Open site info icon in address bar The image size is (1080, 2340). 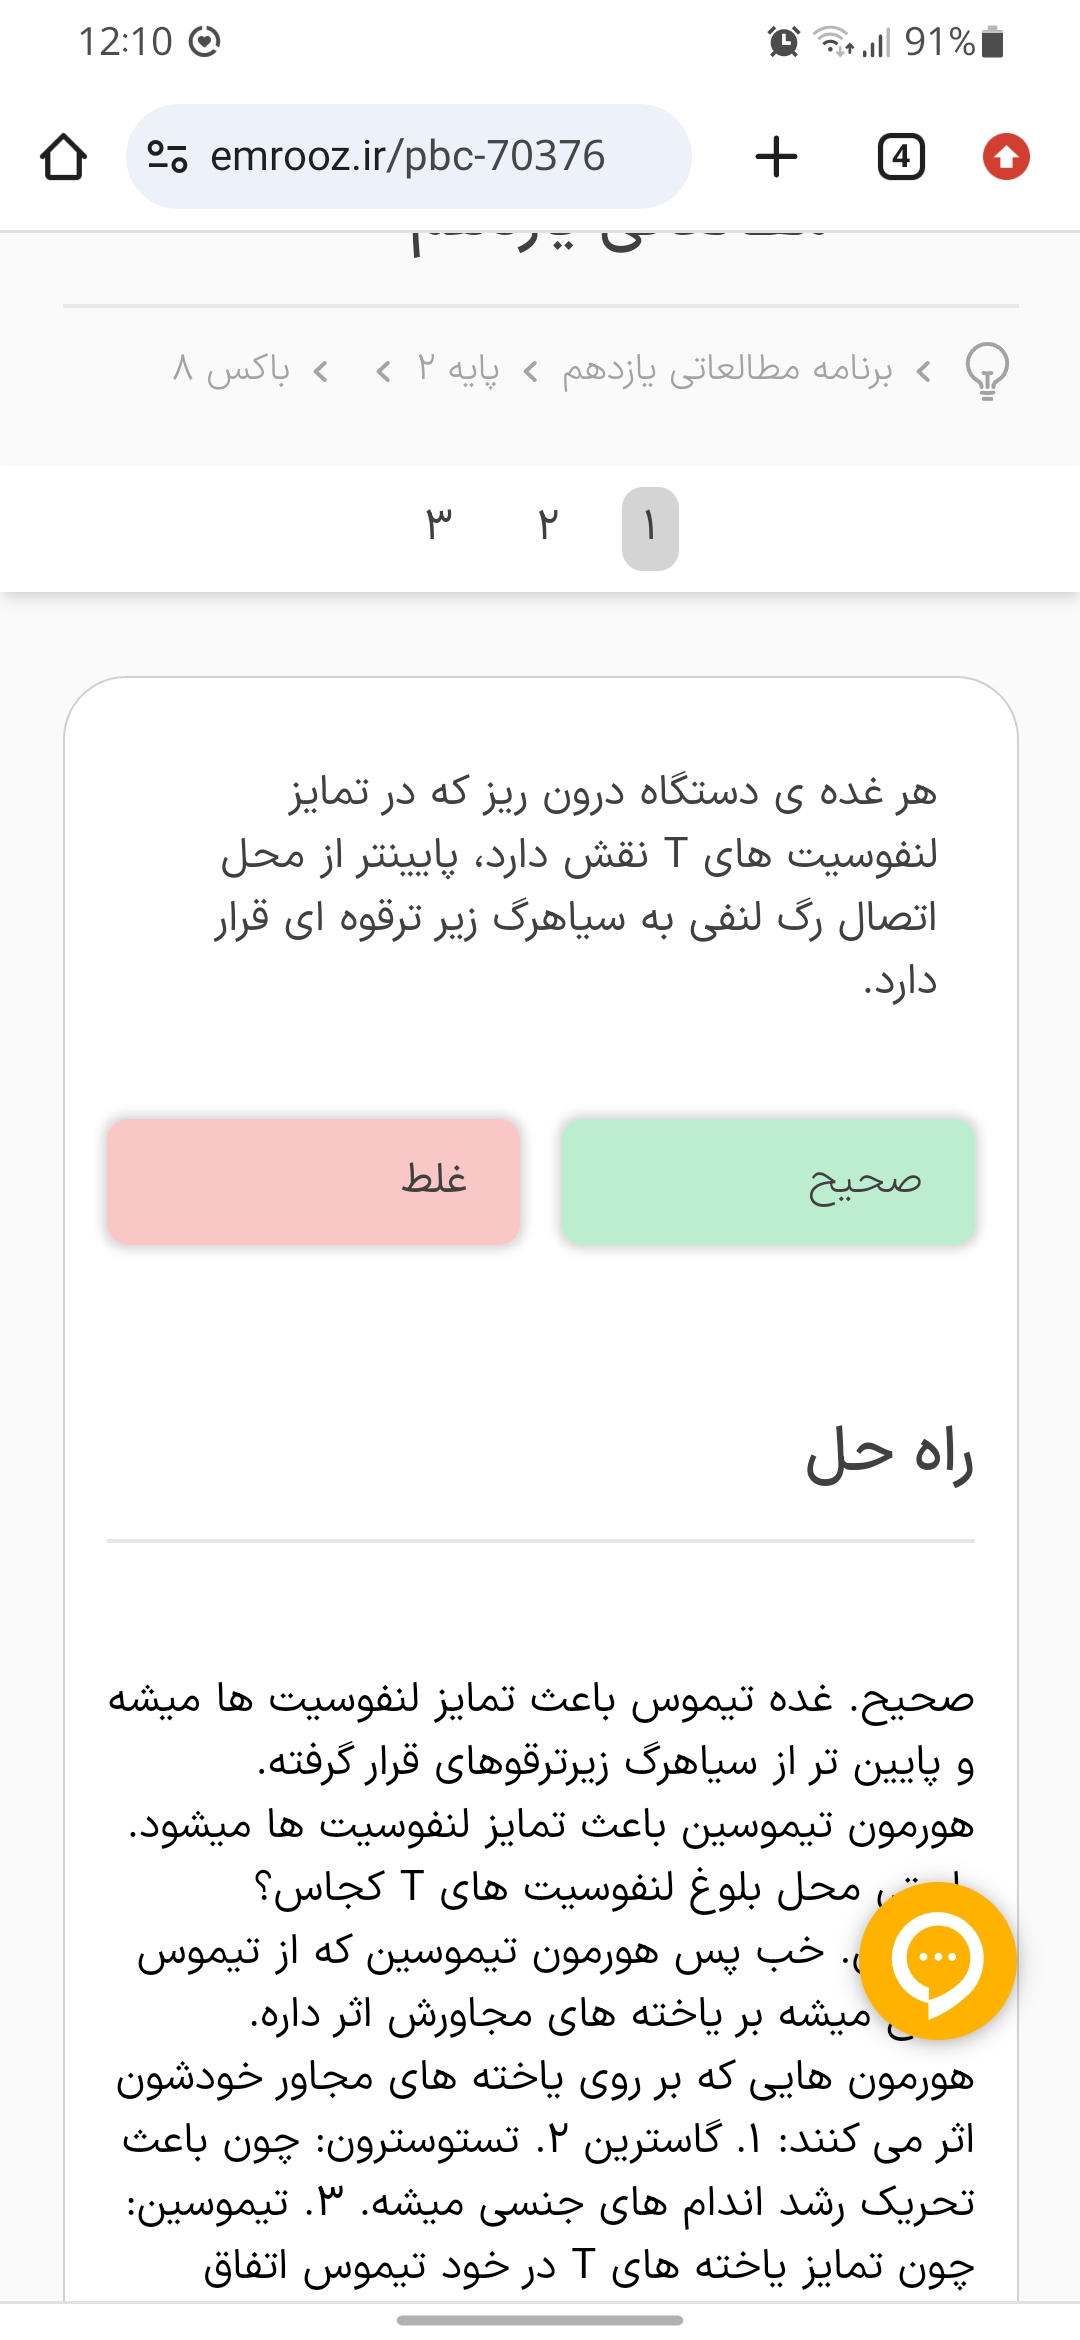click(167, 157)
